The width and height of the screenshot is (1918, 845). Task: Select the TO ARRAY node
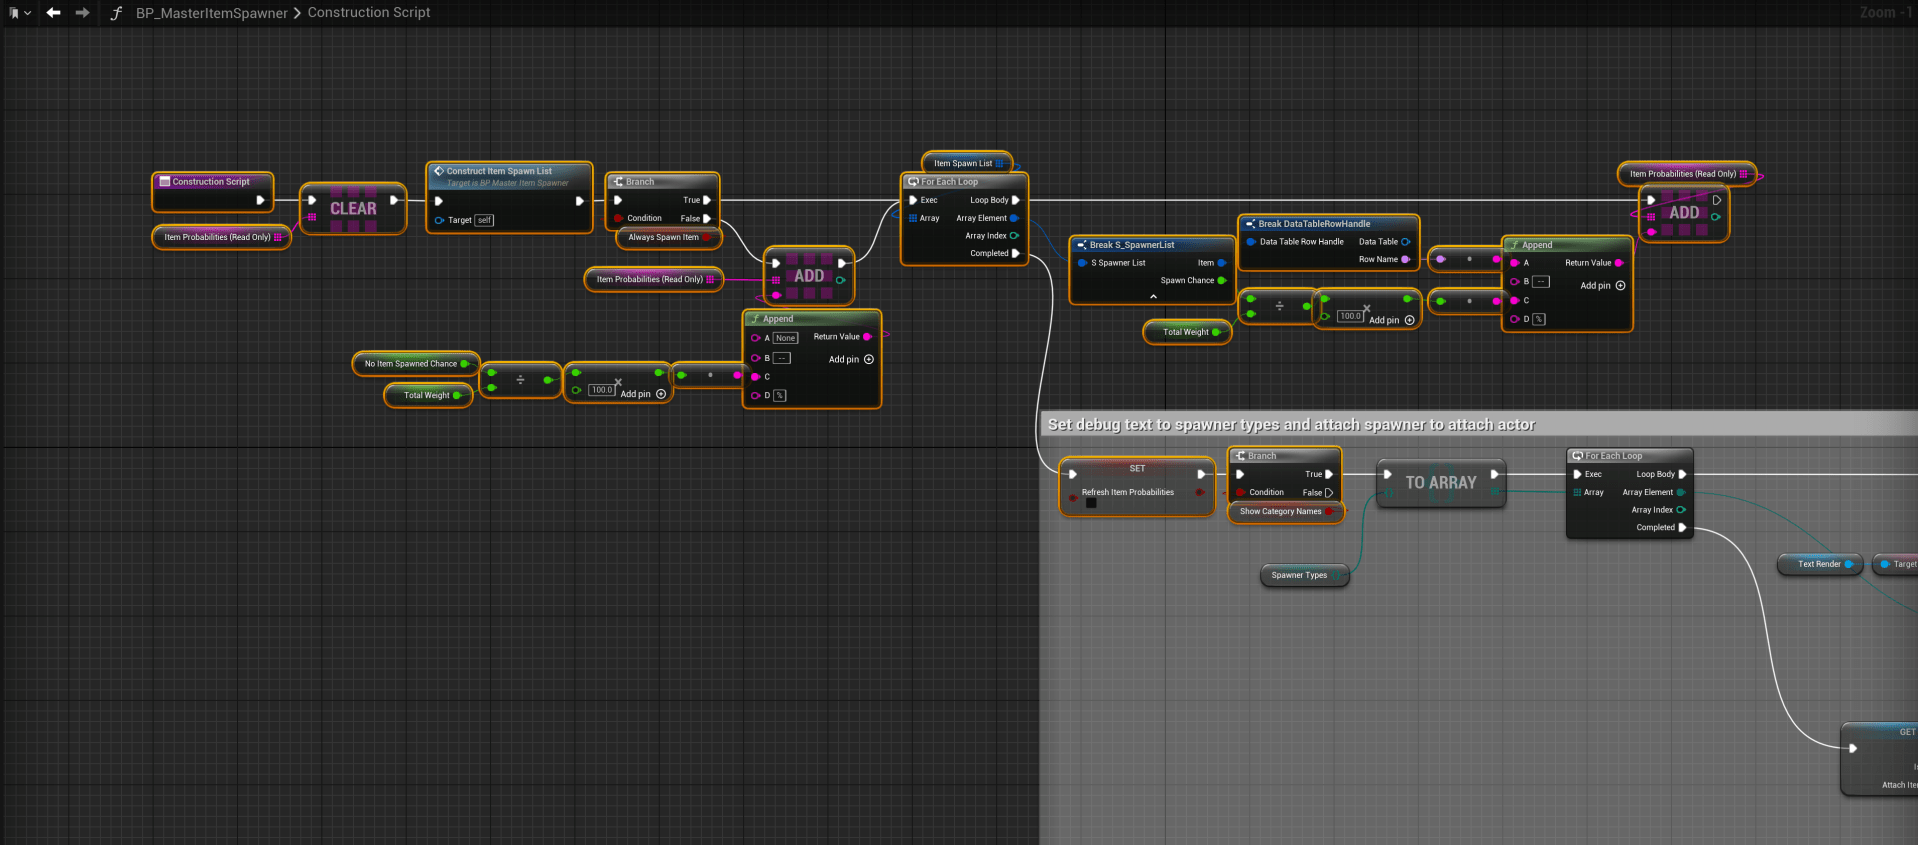pos(1440,483)
